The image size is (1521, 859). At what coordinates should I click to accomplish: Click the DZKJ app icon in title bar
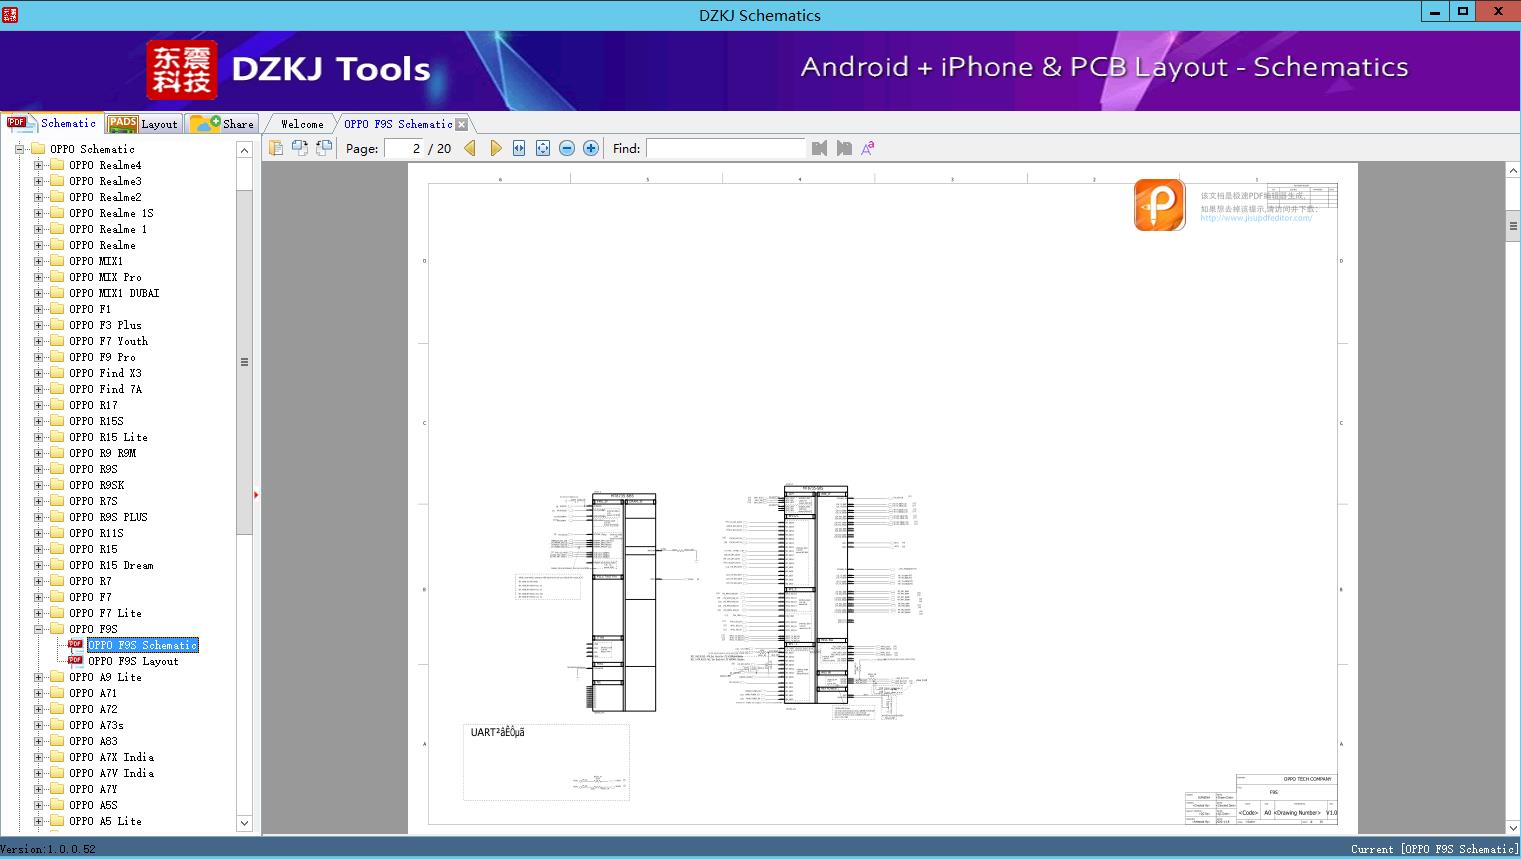click(10, 14)
